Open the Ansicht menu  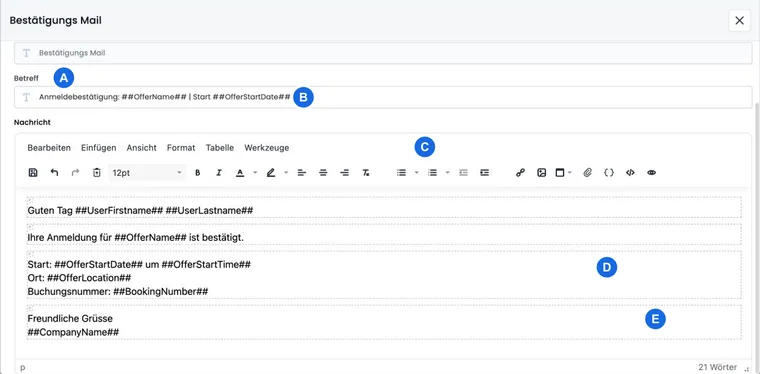click(x=142, y=148)
